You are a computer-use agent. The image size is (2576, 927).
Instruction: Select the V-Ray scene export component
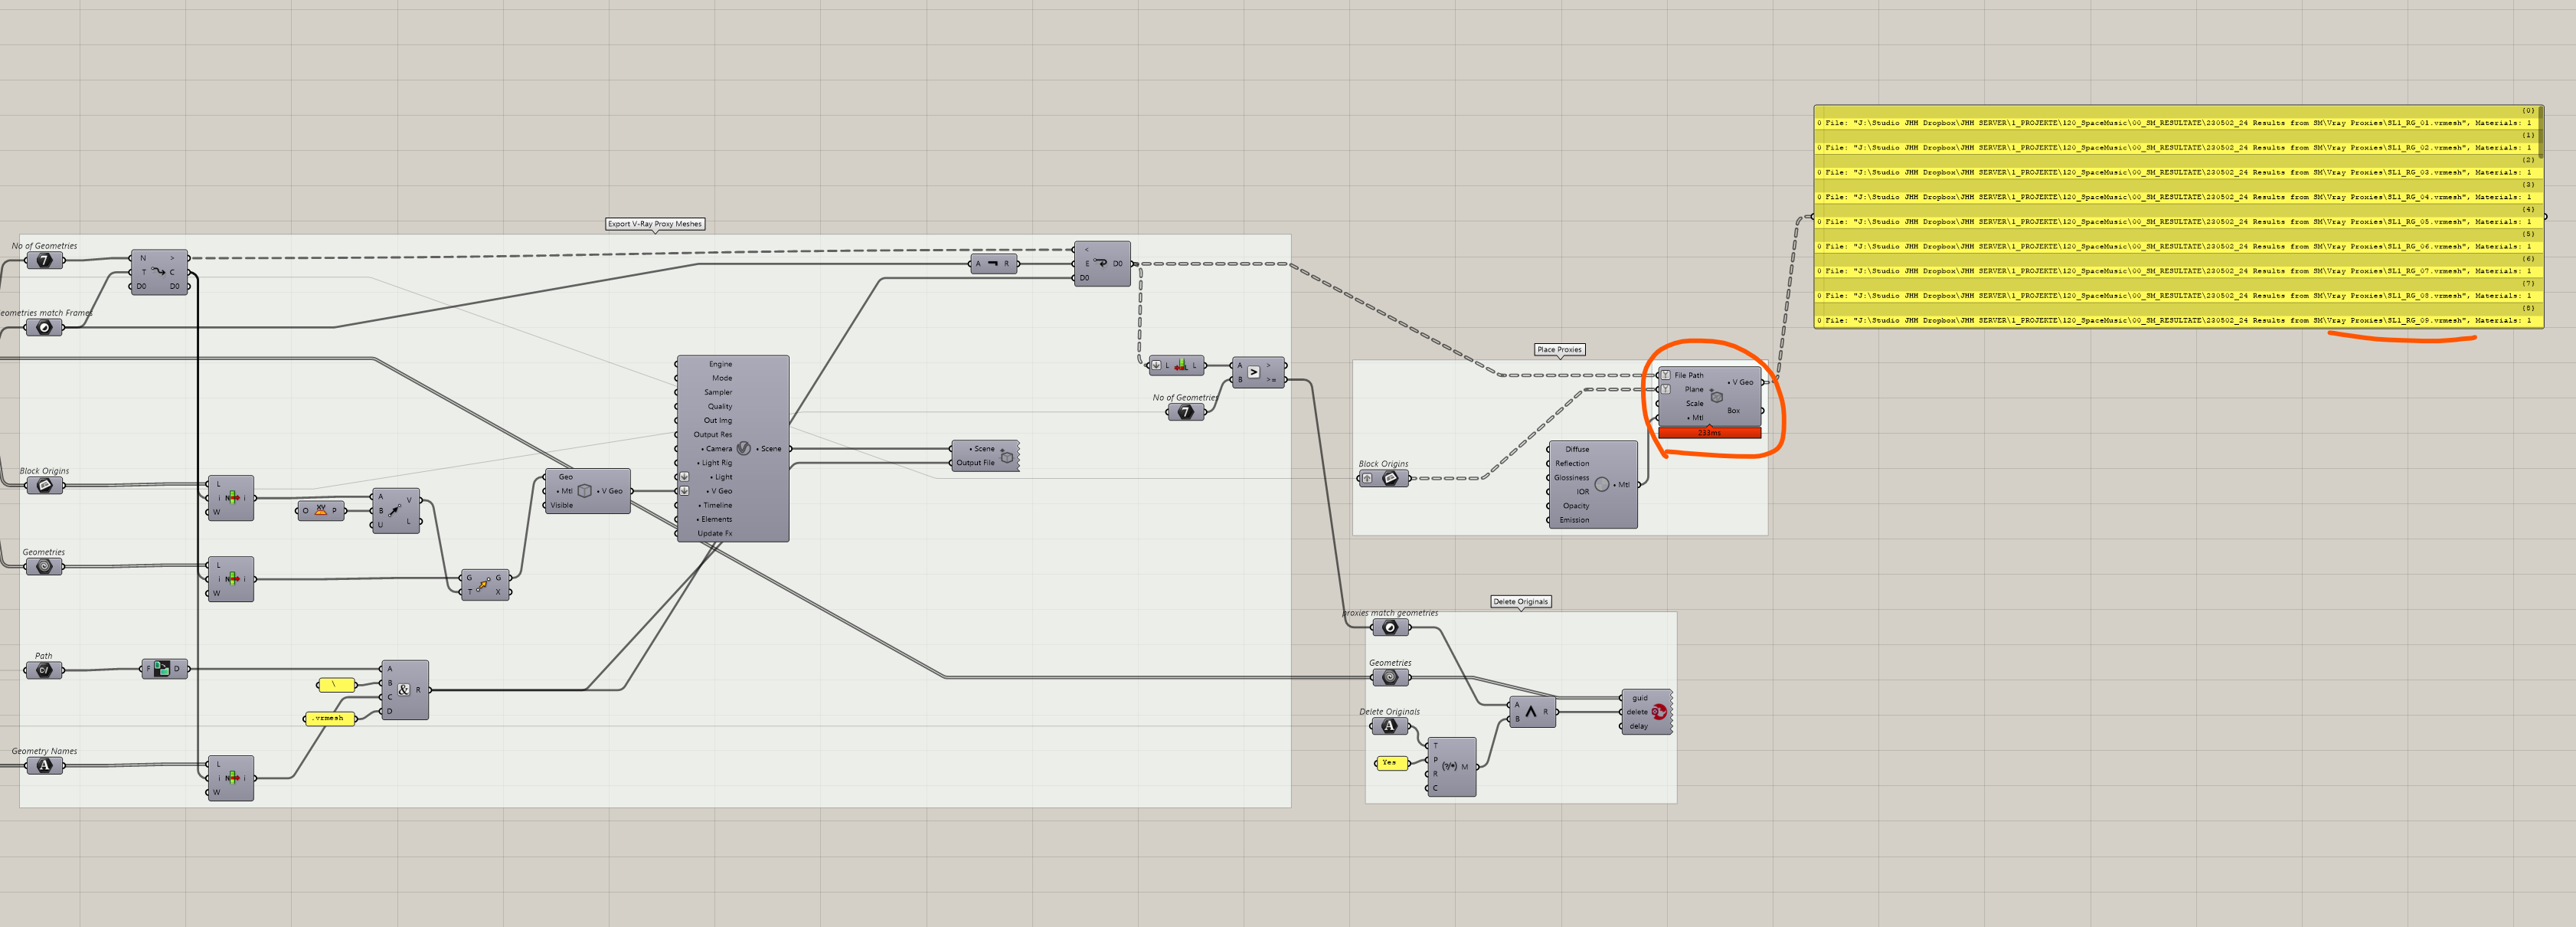(x=985, y=456)
